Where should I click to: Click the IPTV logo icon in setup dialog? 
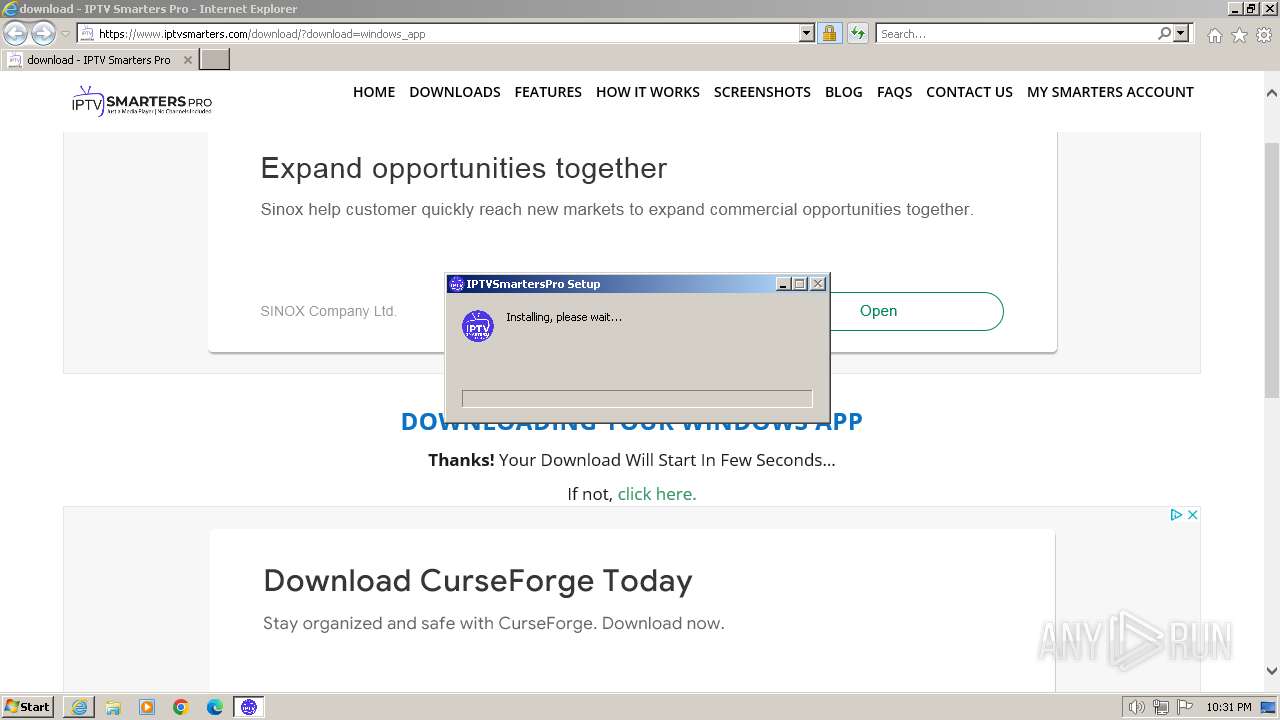click(478, 326)
